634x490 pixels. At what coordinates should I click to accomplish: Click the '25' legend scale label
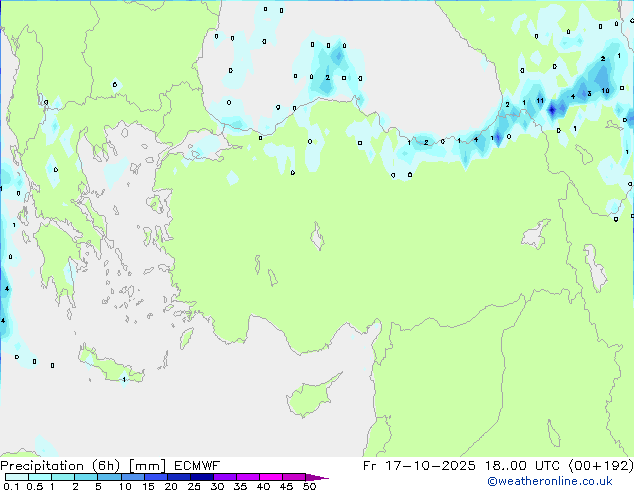(194, 486)
